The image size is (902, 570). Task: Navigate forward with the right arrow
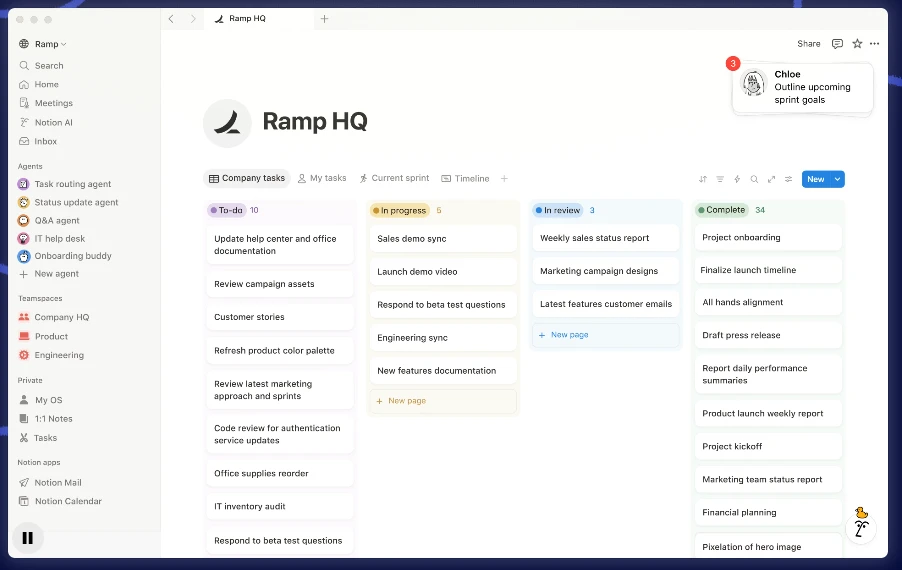pos(193,19)
